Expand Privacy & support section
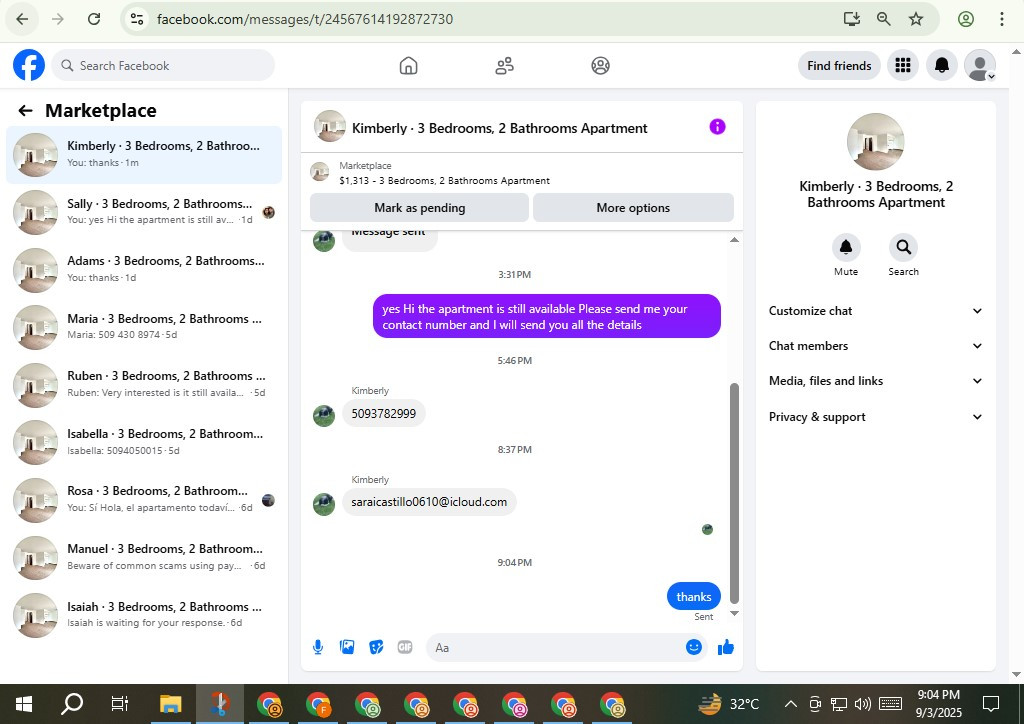 point(875,417)
